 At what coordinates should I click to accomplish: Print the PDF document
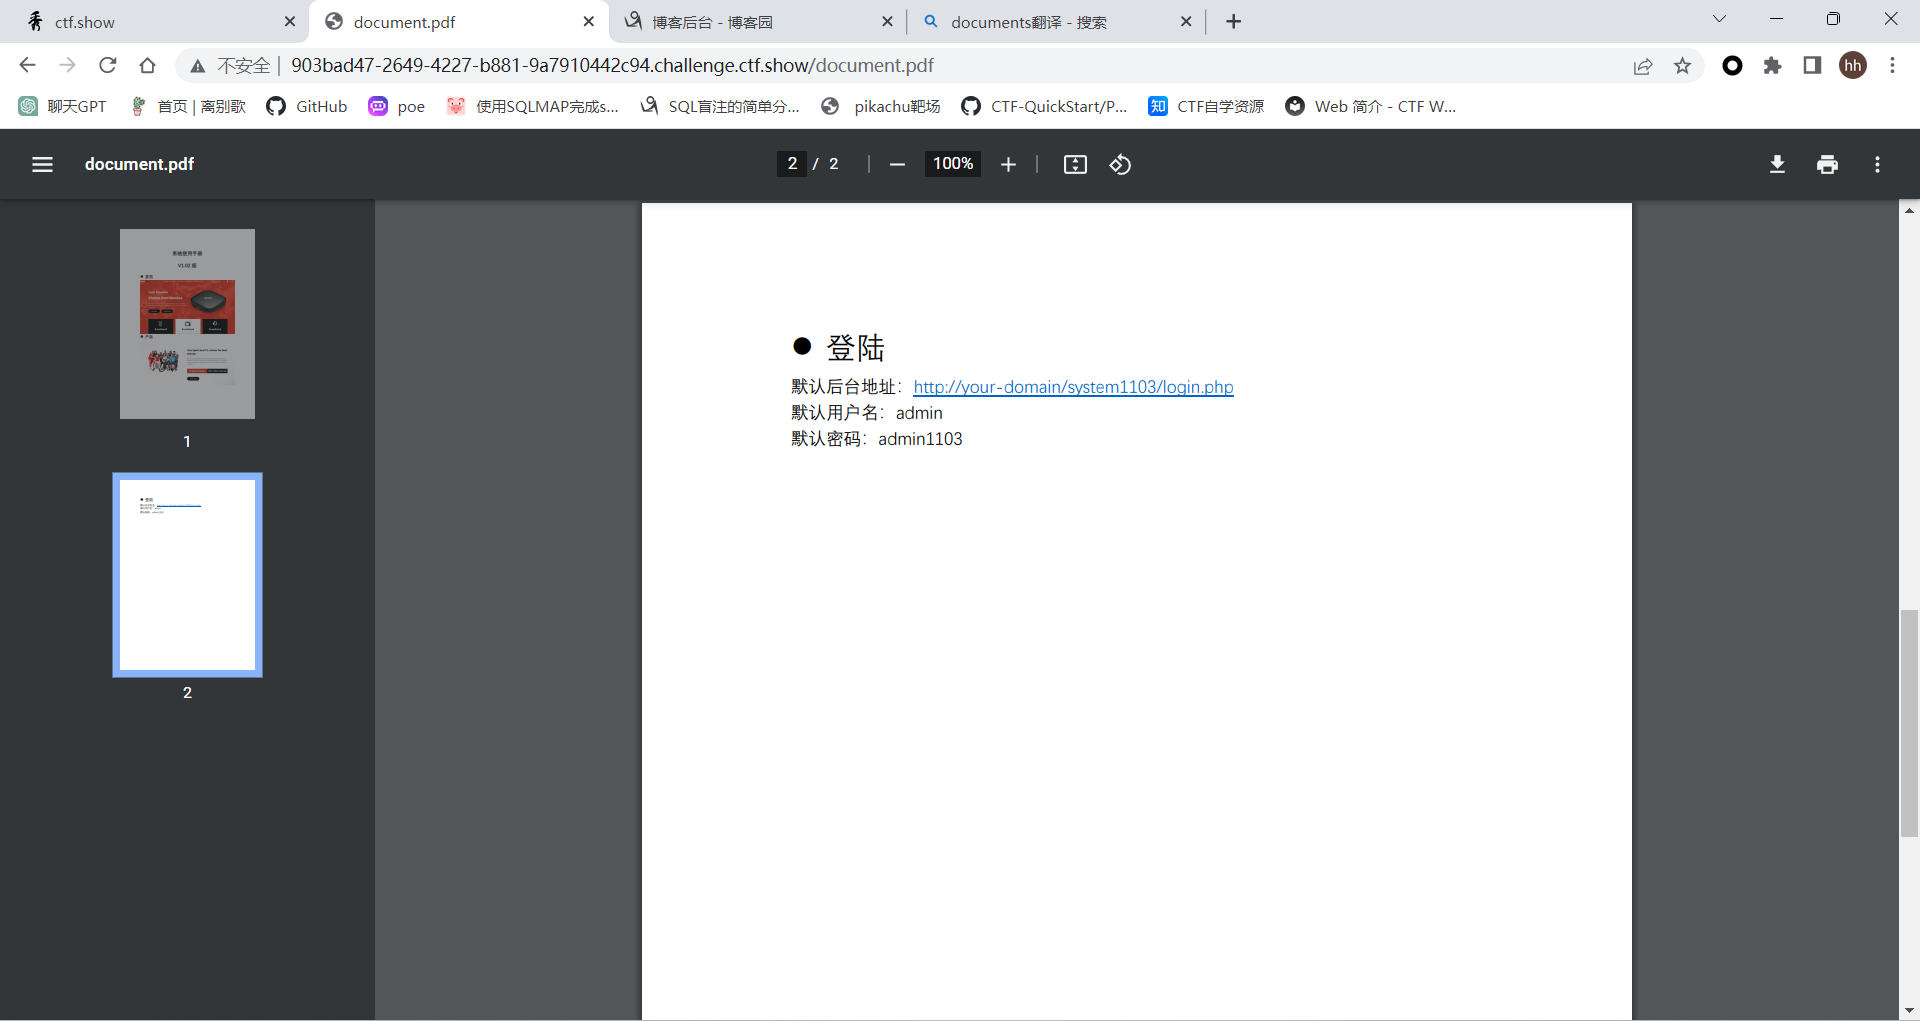point(1827,164)
